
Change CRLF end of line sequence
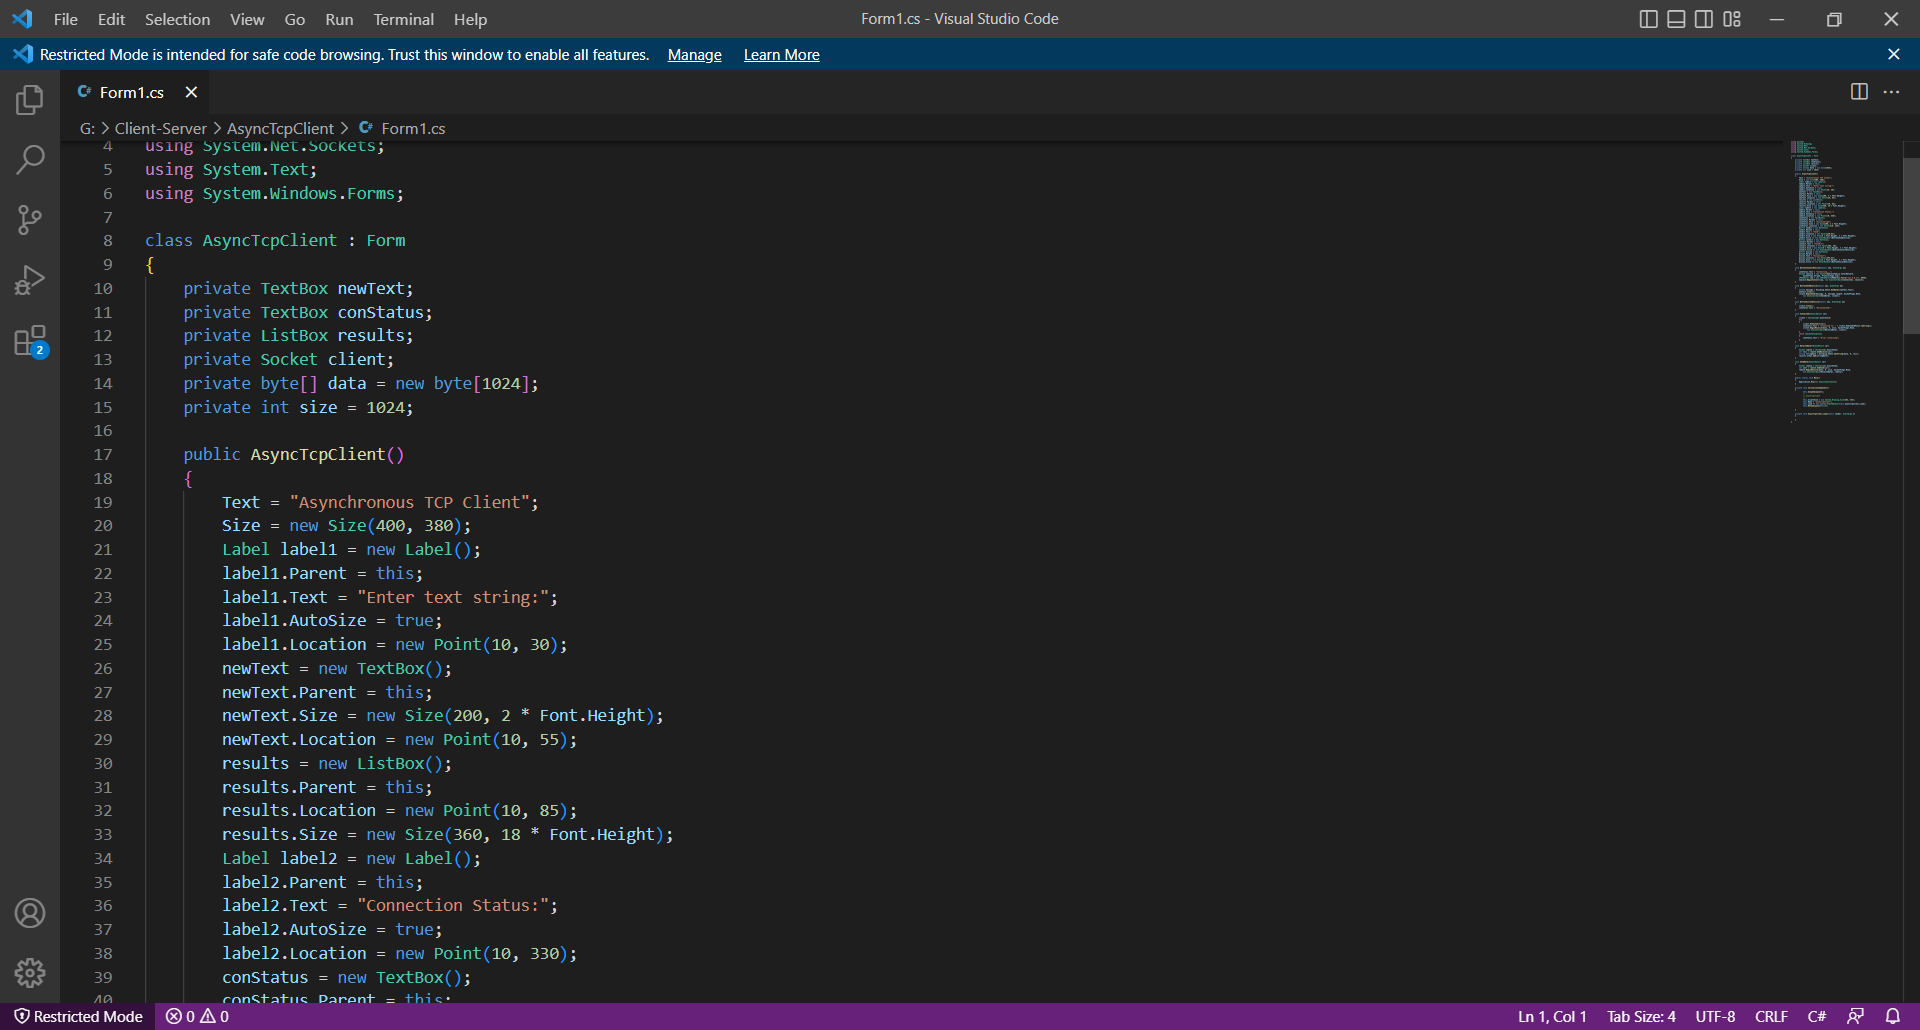tap(1771, 1016)
